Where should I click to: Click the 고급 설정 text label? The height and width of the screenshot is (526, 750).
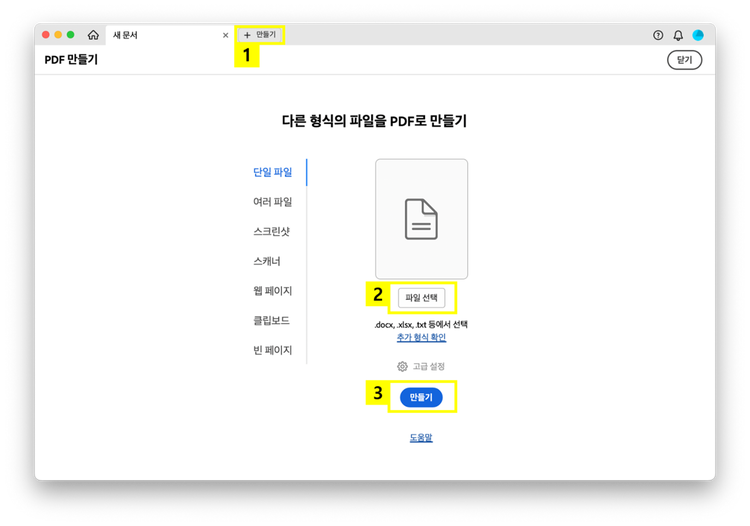coord(429,366)
